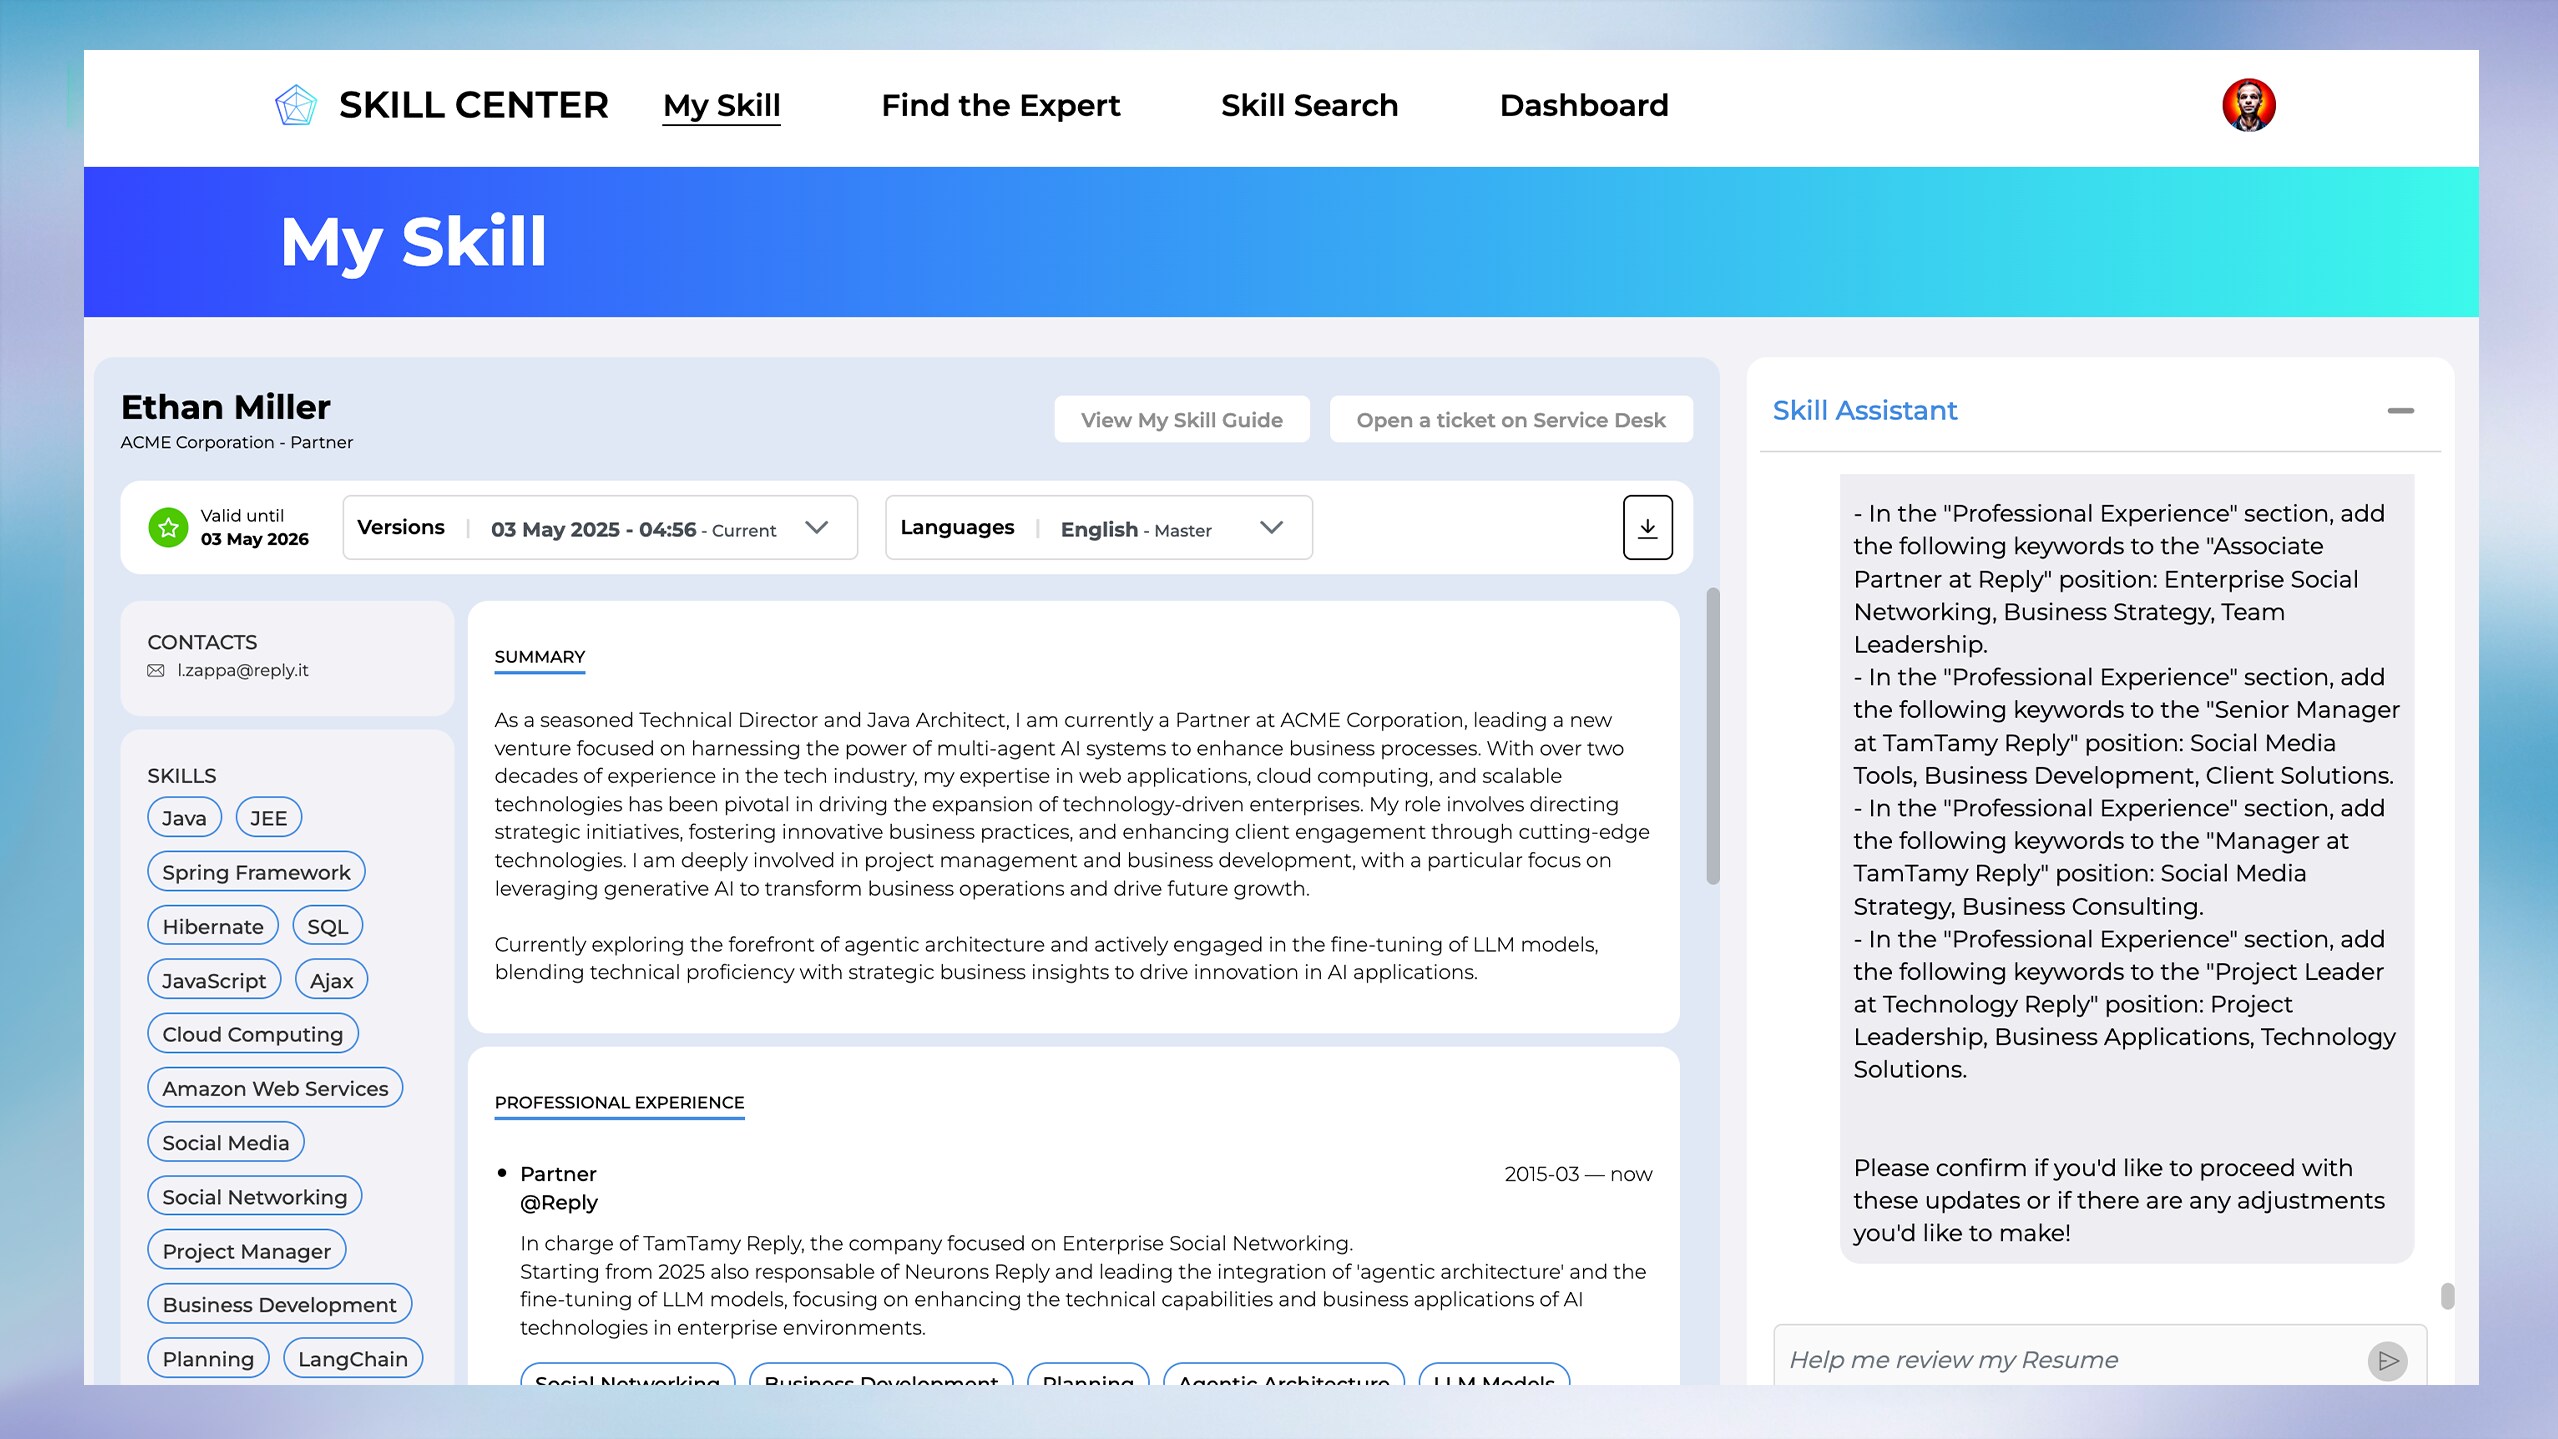Select the Hibernate skill tag
This screenshot has height=1439, width=2558.
pyautogui.click(x=212, y=927)
